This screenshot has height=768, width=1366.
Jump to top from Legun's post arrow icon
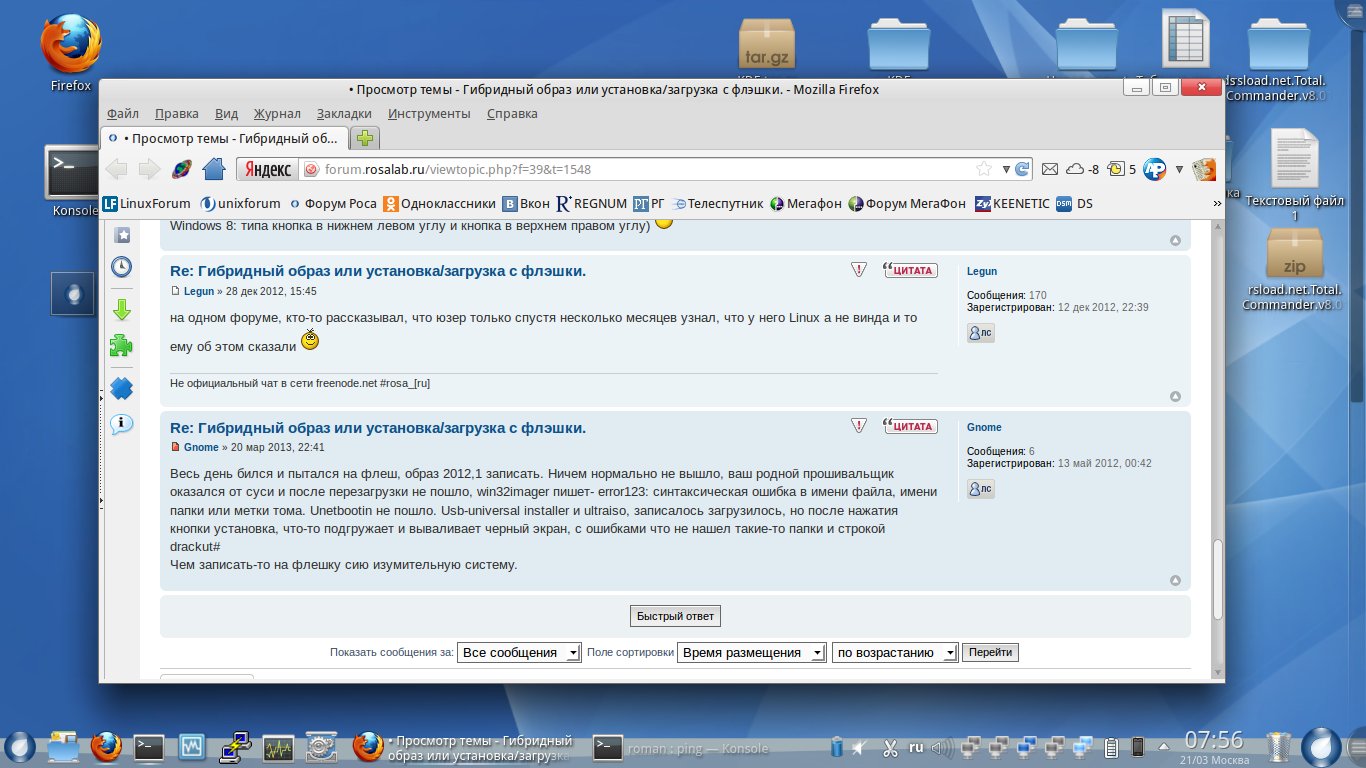(1175, 397)
